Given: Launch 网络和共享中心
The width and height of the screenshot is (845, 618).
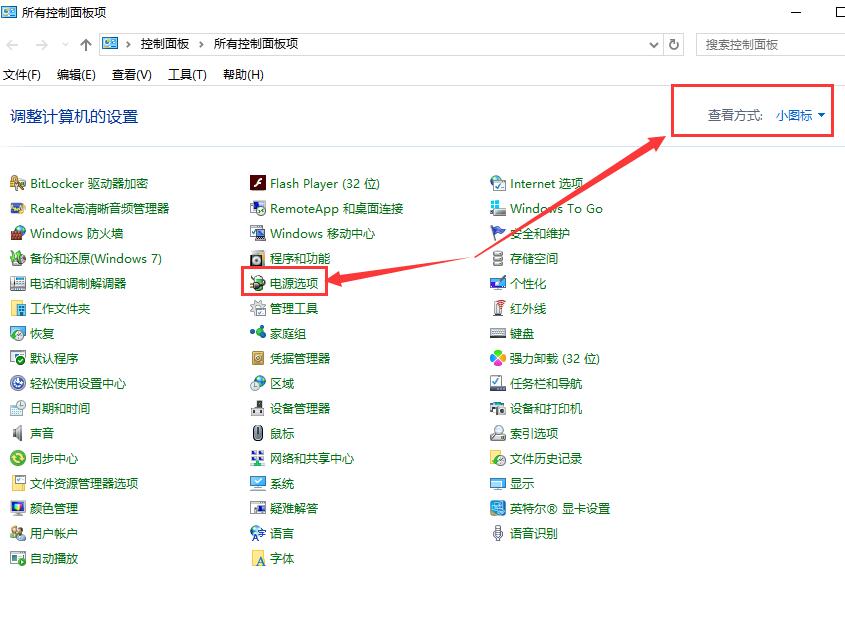Looking at the screenshot, I should tap(312, 458).
